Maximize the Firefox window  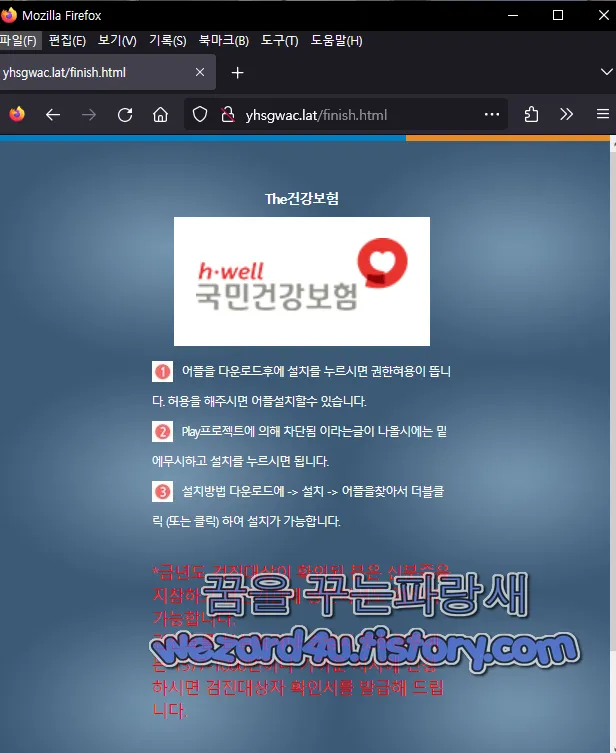pos(558,15)
